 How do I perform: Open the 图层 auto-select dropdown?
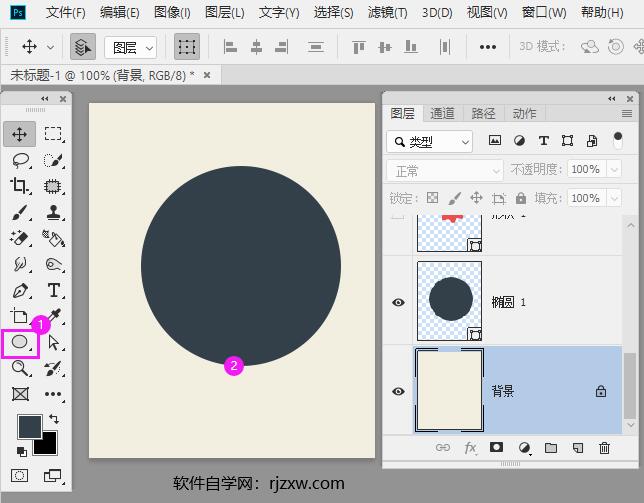[130, 48]
